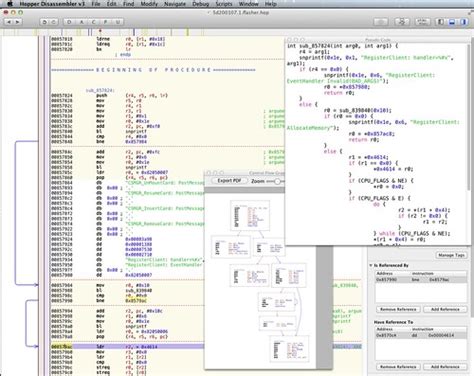Show pseudo-code via the toolbar icon
474x376 pixels.
click(x=422, y=22)
